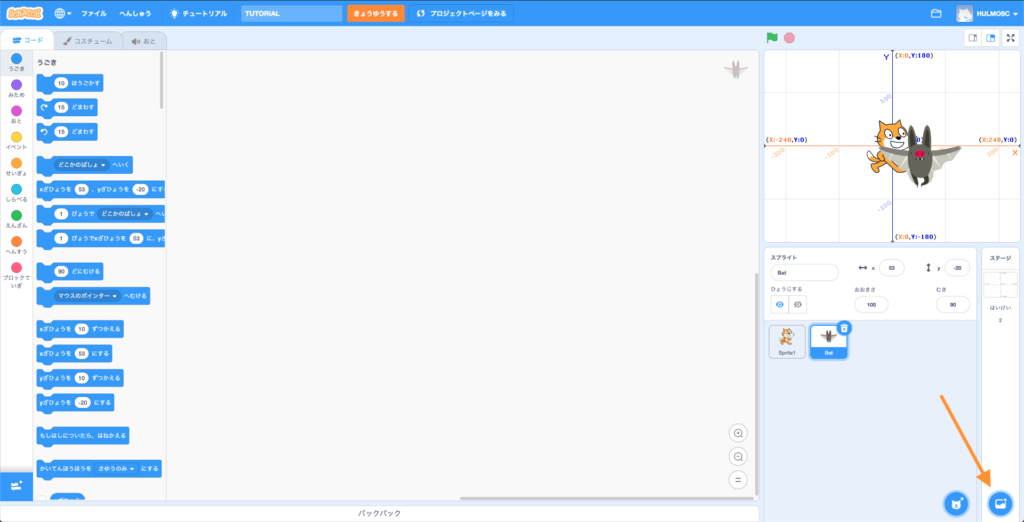1024x522 pixels.
Task: Open the My Stuff folder icon
Action: (x=936, y=14)
